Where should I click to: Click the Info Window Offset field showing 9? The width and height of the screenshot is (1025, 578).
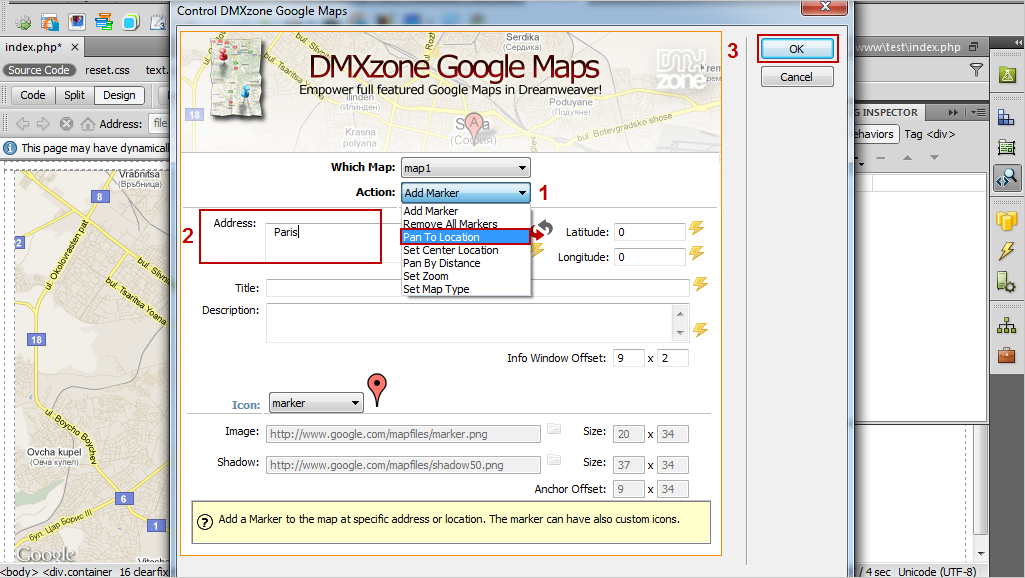click(x=628, y=358)
